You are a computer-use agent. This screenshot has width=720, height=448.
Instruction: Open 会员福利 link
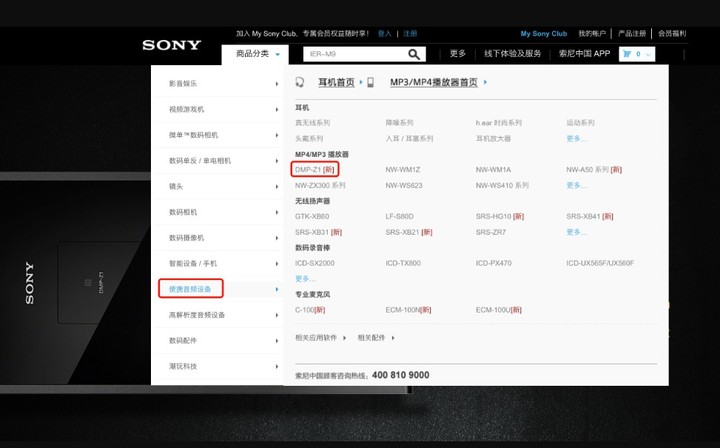(x=672, y=34)
